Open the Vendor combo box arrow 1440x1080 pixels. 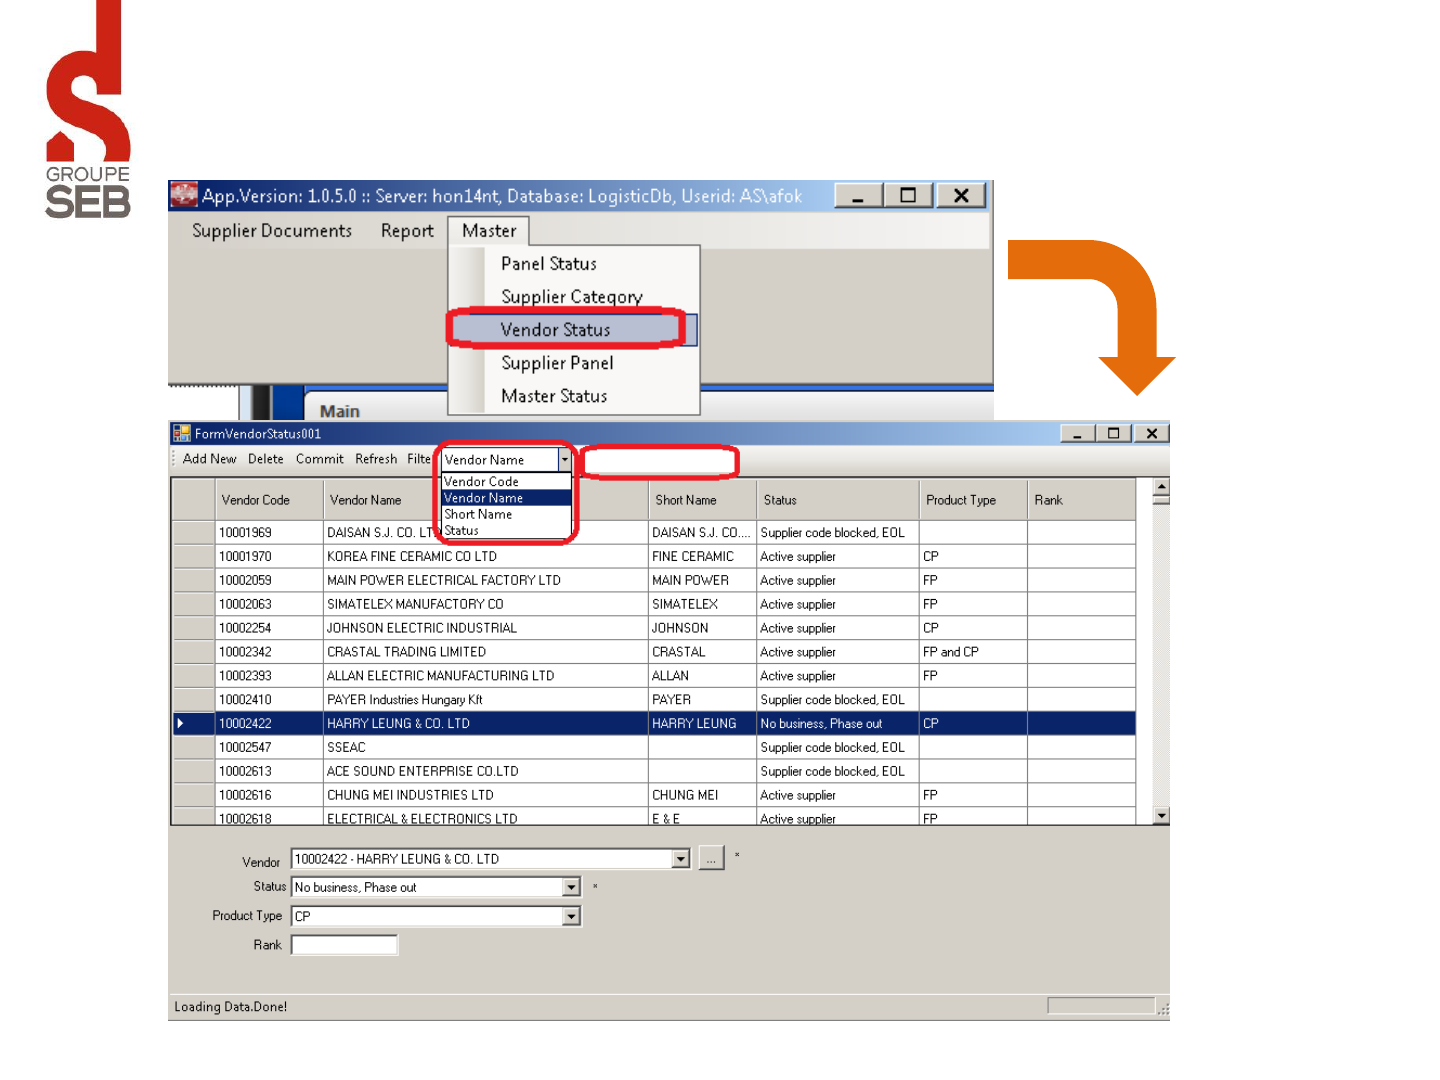681,859
